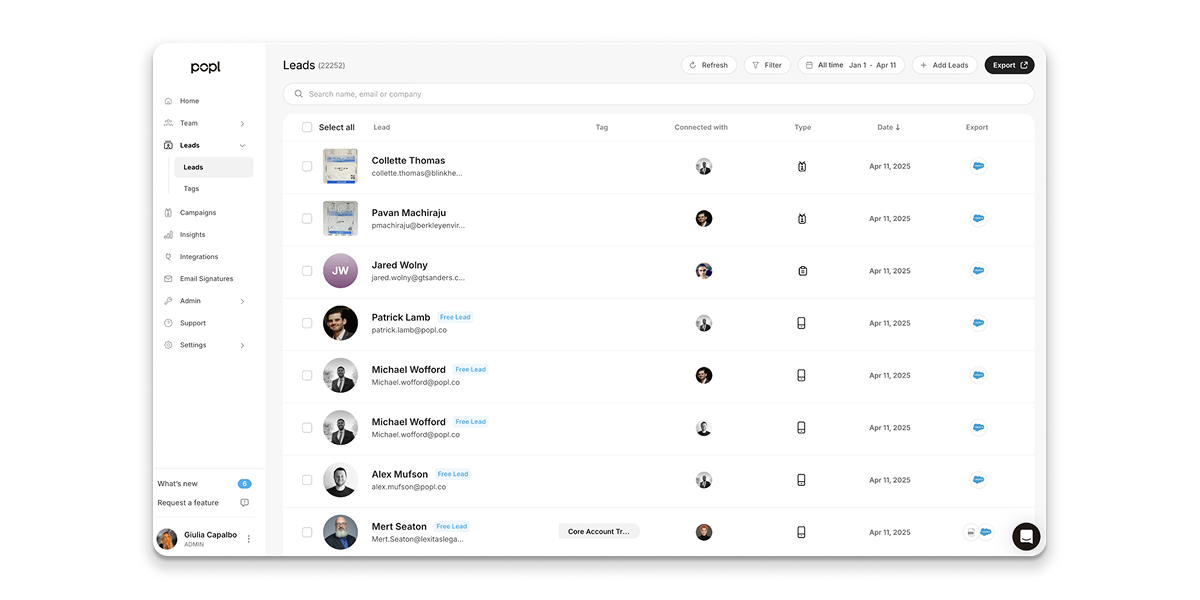Open the Admin menu item
The image size is (1200, 600).
point(189,300)
